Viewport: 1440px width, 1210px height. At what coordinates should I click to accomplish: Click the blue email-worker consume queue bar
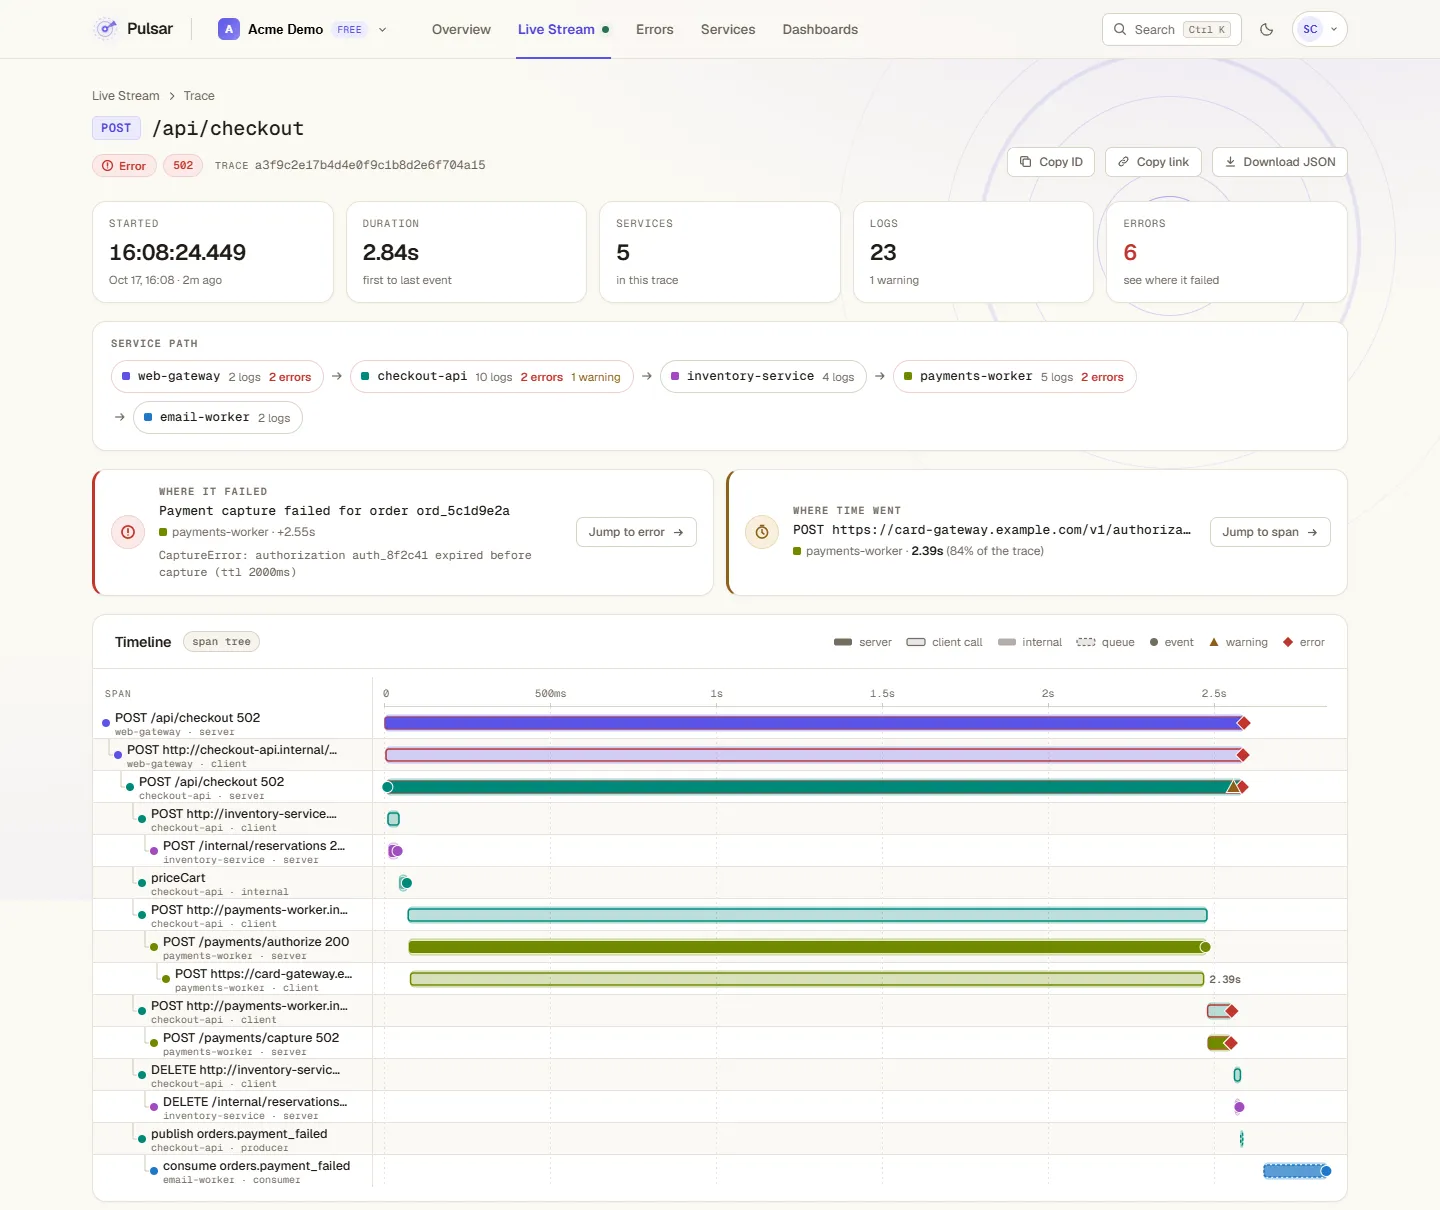tap(1296, 1171)
